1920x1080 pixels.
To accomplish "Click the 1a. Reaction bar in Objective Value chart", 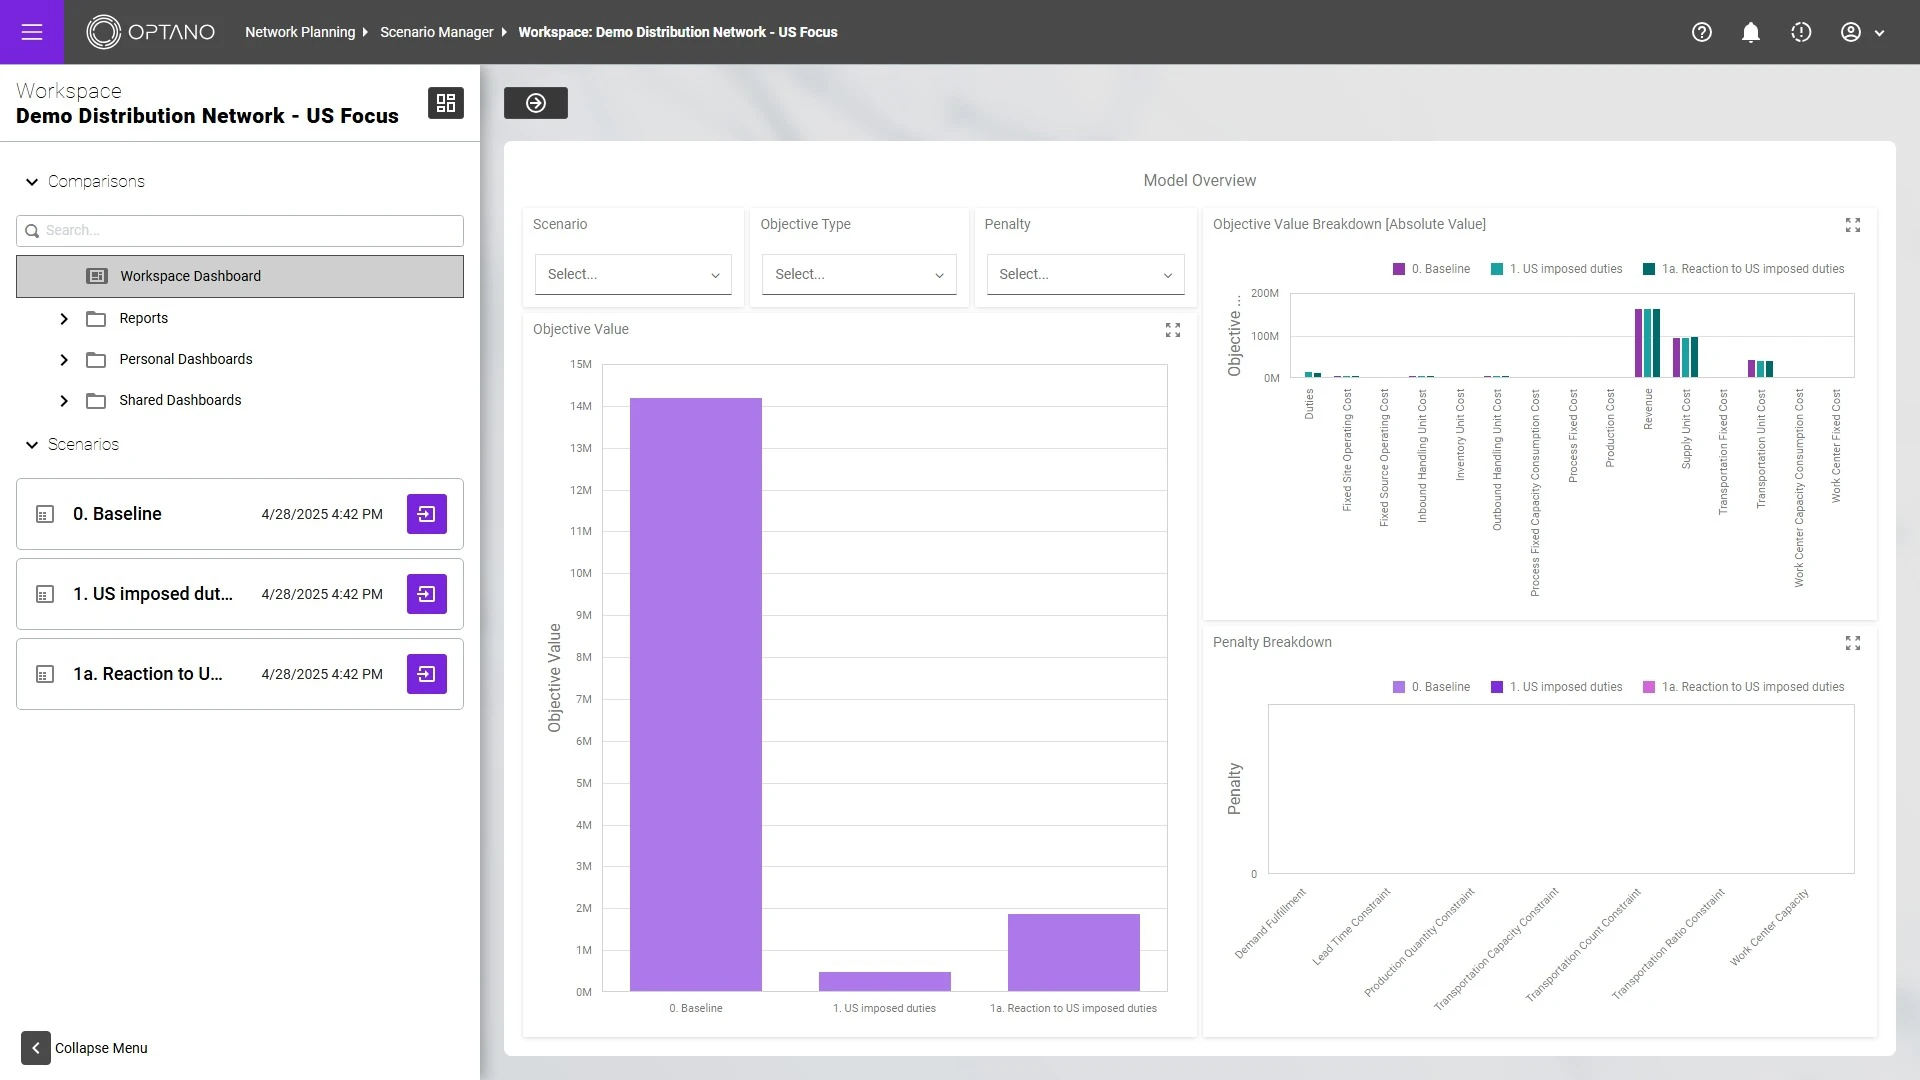I will [x=1074, y=953].
